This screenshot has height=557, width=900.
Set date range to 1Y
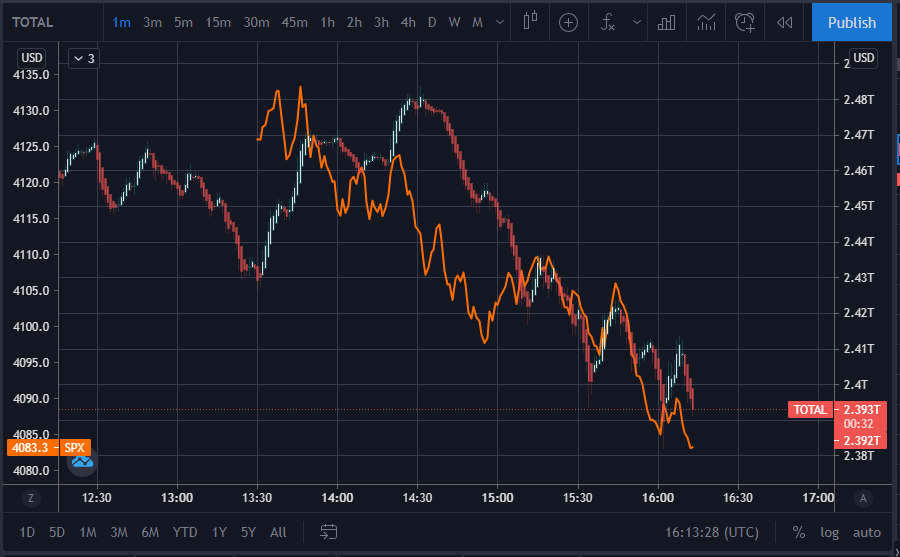[x=219, y=532]
